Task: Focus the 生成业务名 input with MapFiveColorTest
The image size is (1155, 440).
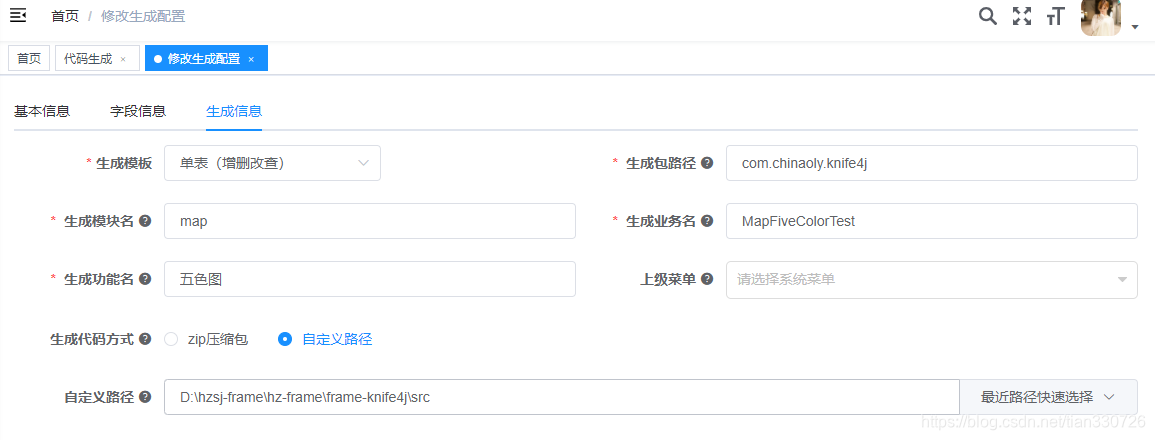Action: point(932,221)
